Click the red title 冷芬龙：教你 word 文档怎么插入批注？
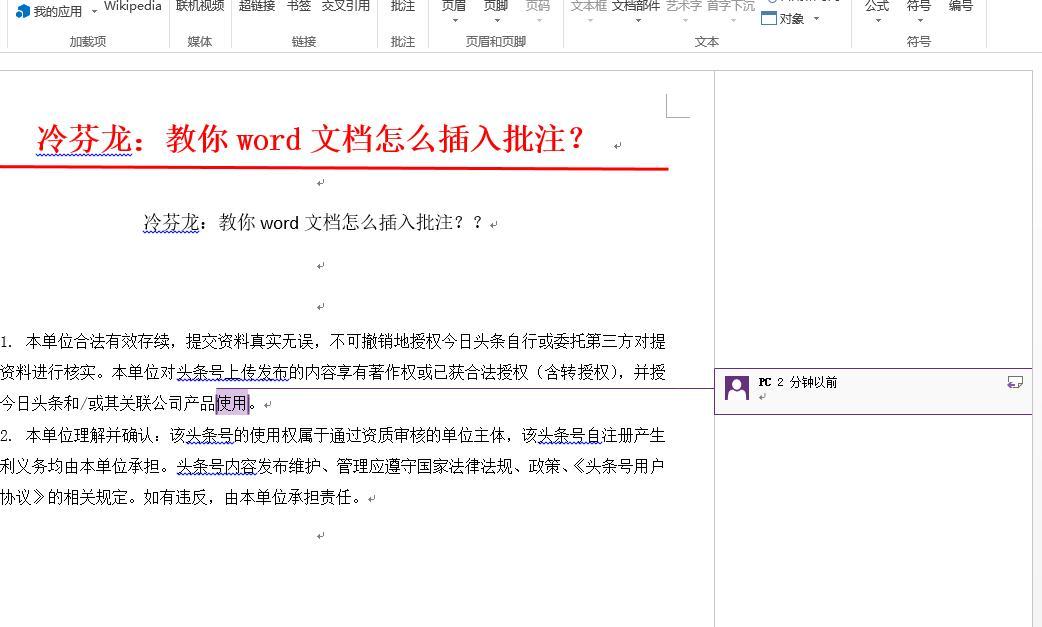Screen dimensions: 1042x627 [310, 139]
